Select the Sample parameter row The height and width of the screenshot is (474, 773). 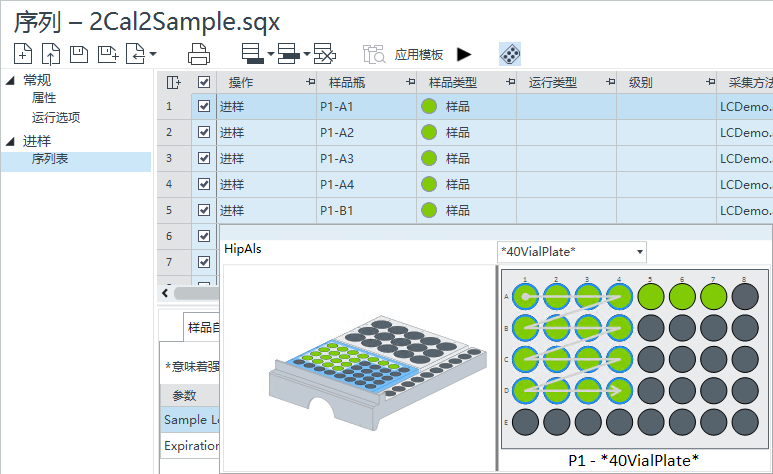[x=190, y=420]
